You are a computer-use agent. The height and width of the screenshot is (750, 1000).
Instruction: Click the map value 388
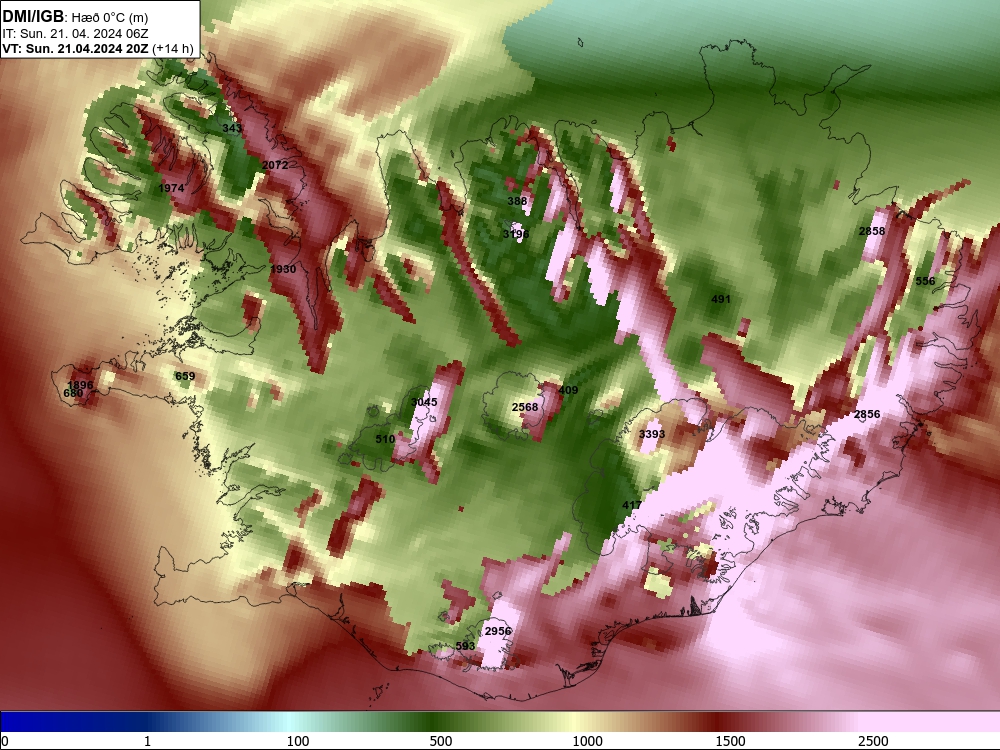tap(517, 201)
